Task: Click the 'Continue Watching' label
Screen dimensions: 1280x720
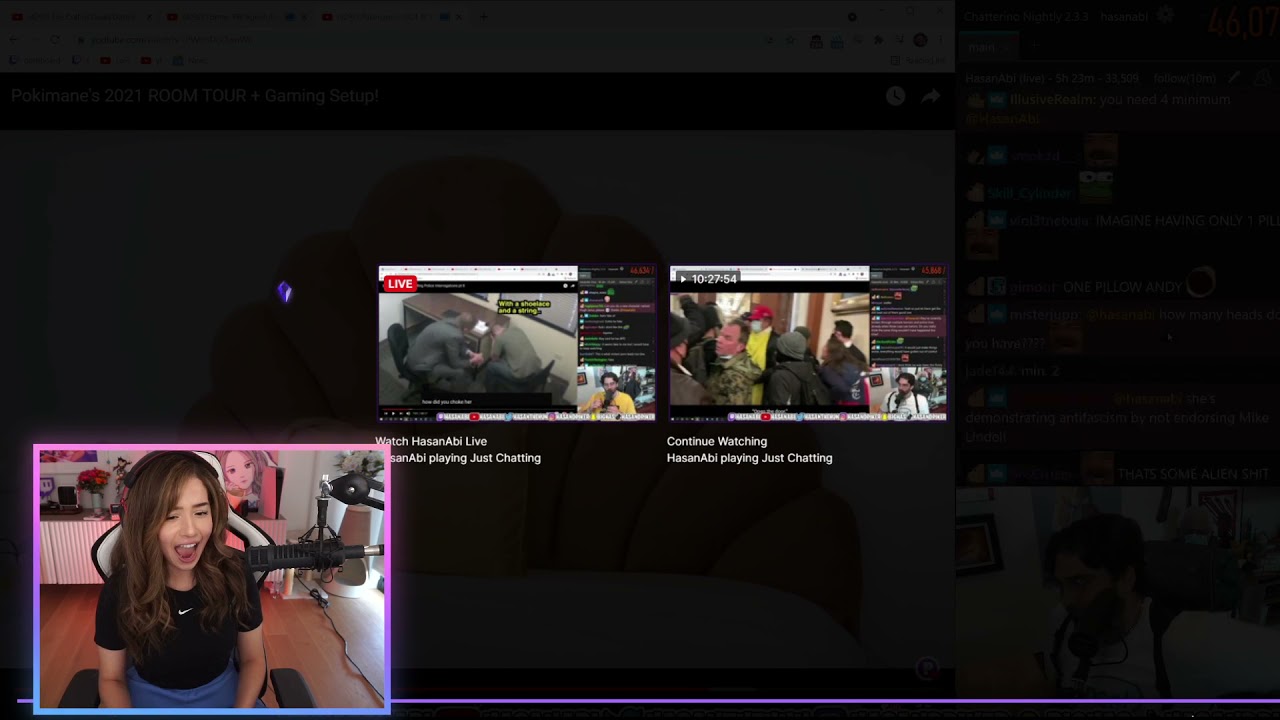Action: (x=717, y=441)
